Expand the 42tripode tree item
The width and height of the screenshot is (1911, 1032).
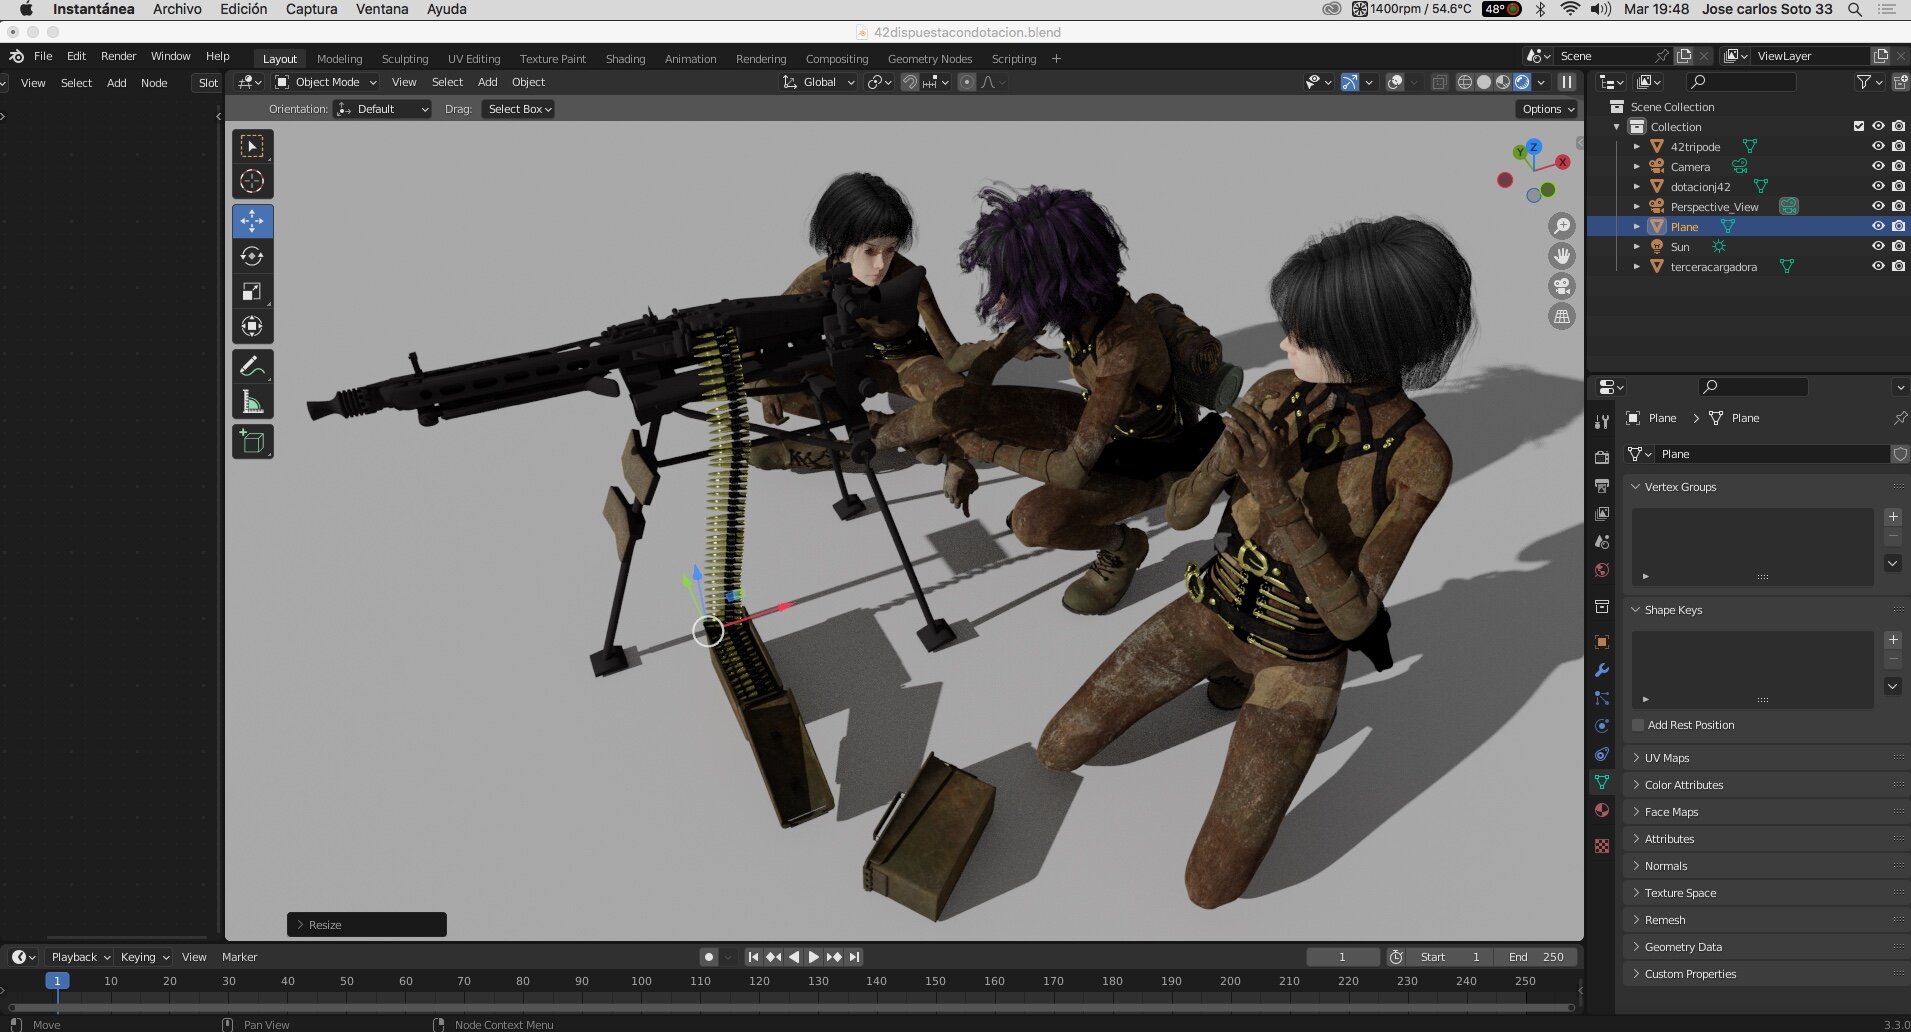[1636, 147]
